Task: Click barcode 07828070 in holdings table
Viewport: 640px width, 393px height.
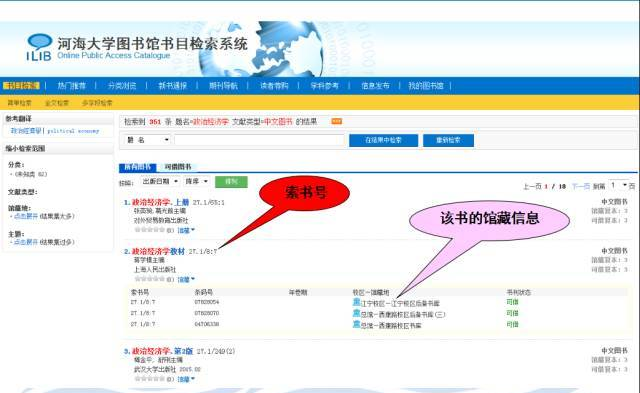Action: click(x=207, y=313)
